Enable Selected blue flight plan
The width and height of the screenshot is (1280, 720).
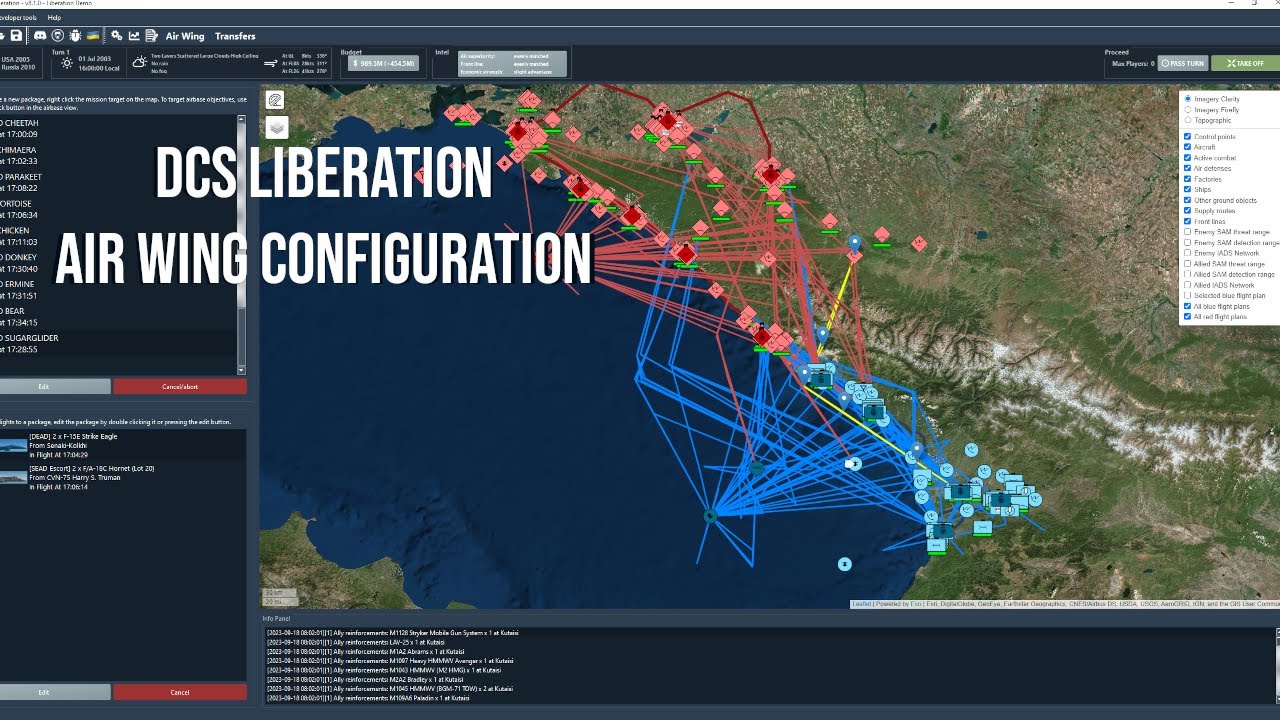(1187, 296)
